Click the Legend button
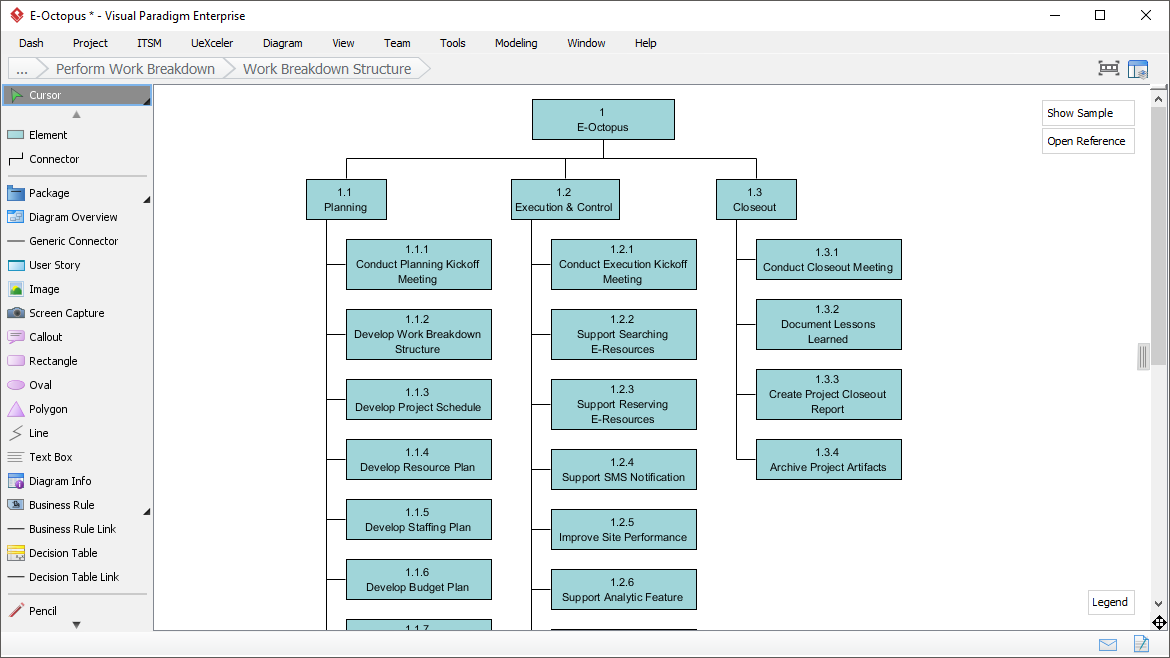1170x658 pixels. (1110, 602)
